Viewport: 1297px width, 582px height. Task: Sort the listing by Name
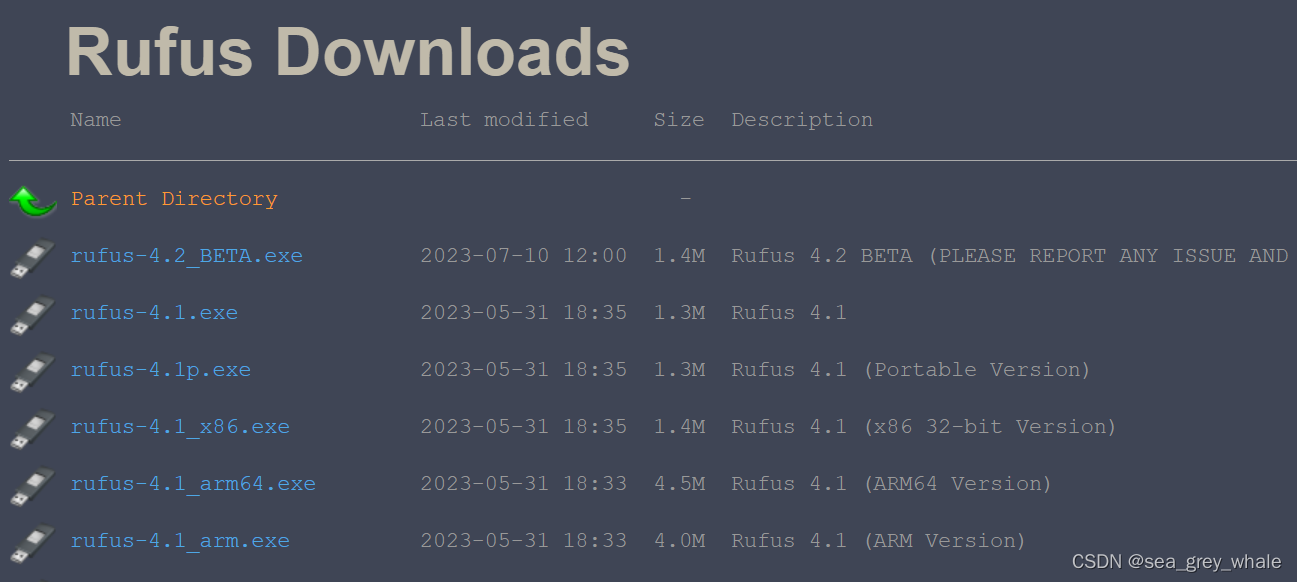coord(95,120)
